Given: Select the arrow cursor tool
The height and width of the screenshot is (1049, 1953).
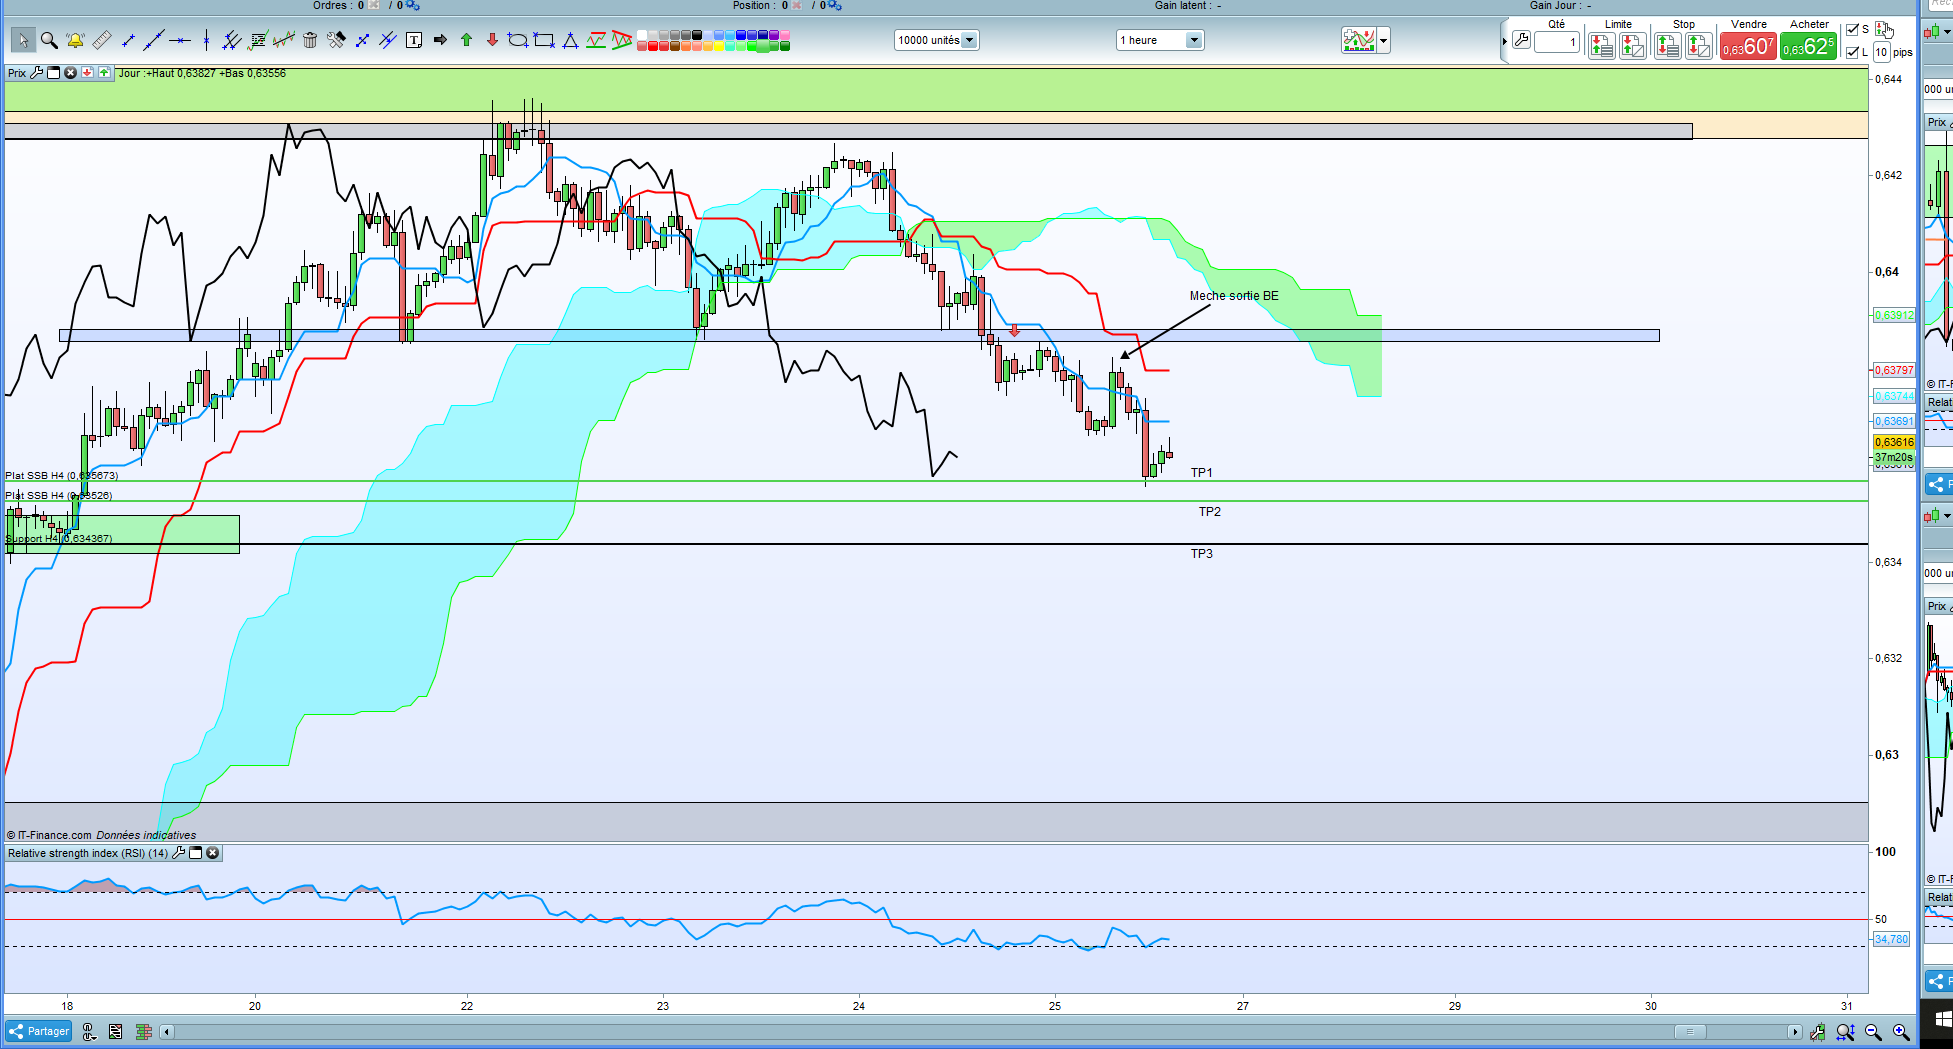Looking at the screenshot, I should [x=23, y=41].
